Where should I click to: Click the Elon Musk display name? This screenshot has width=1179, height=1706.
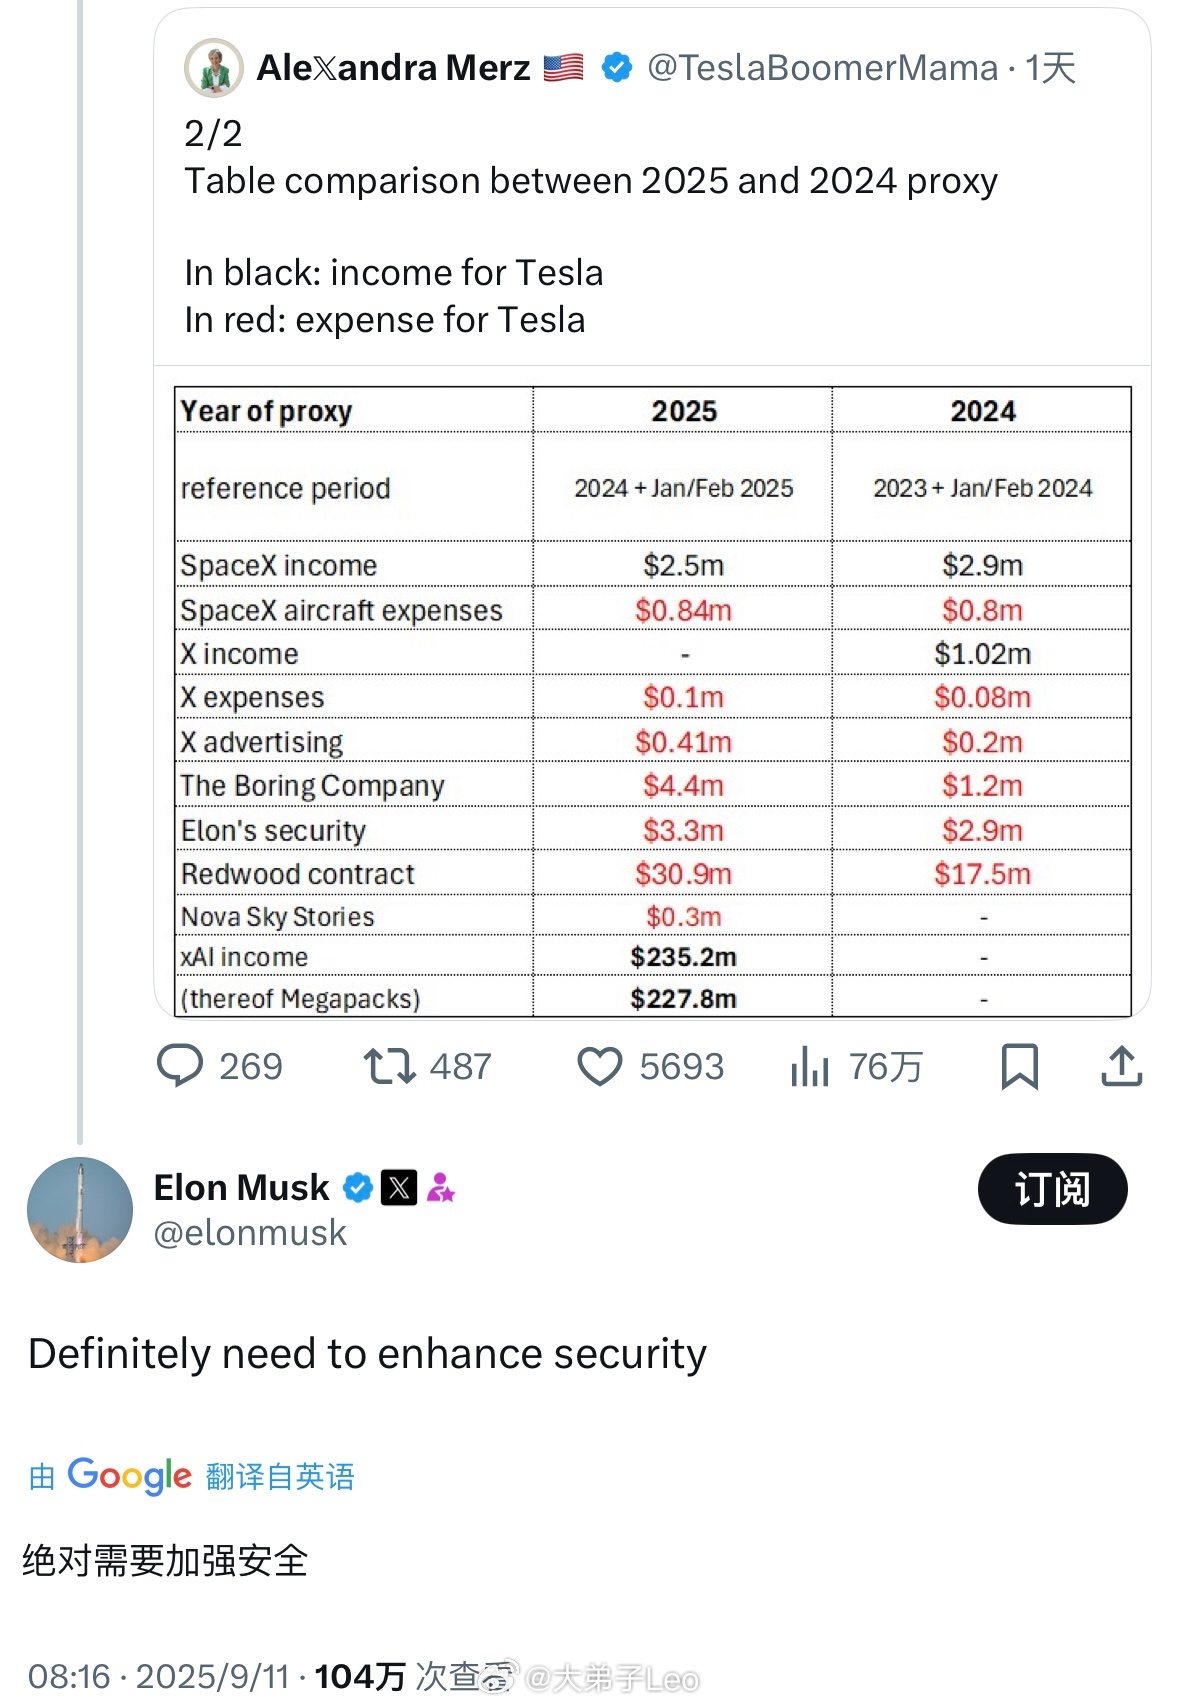(241, 1188)
